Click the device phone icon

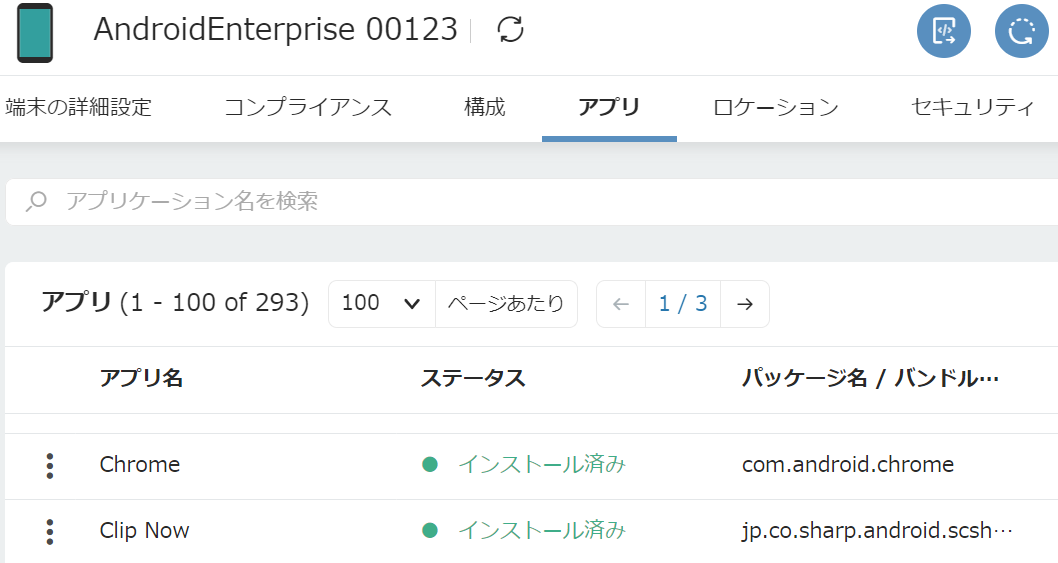[x=35, y=32]
